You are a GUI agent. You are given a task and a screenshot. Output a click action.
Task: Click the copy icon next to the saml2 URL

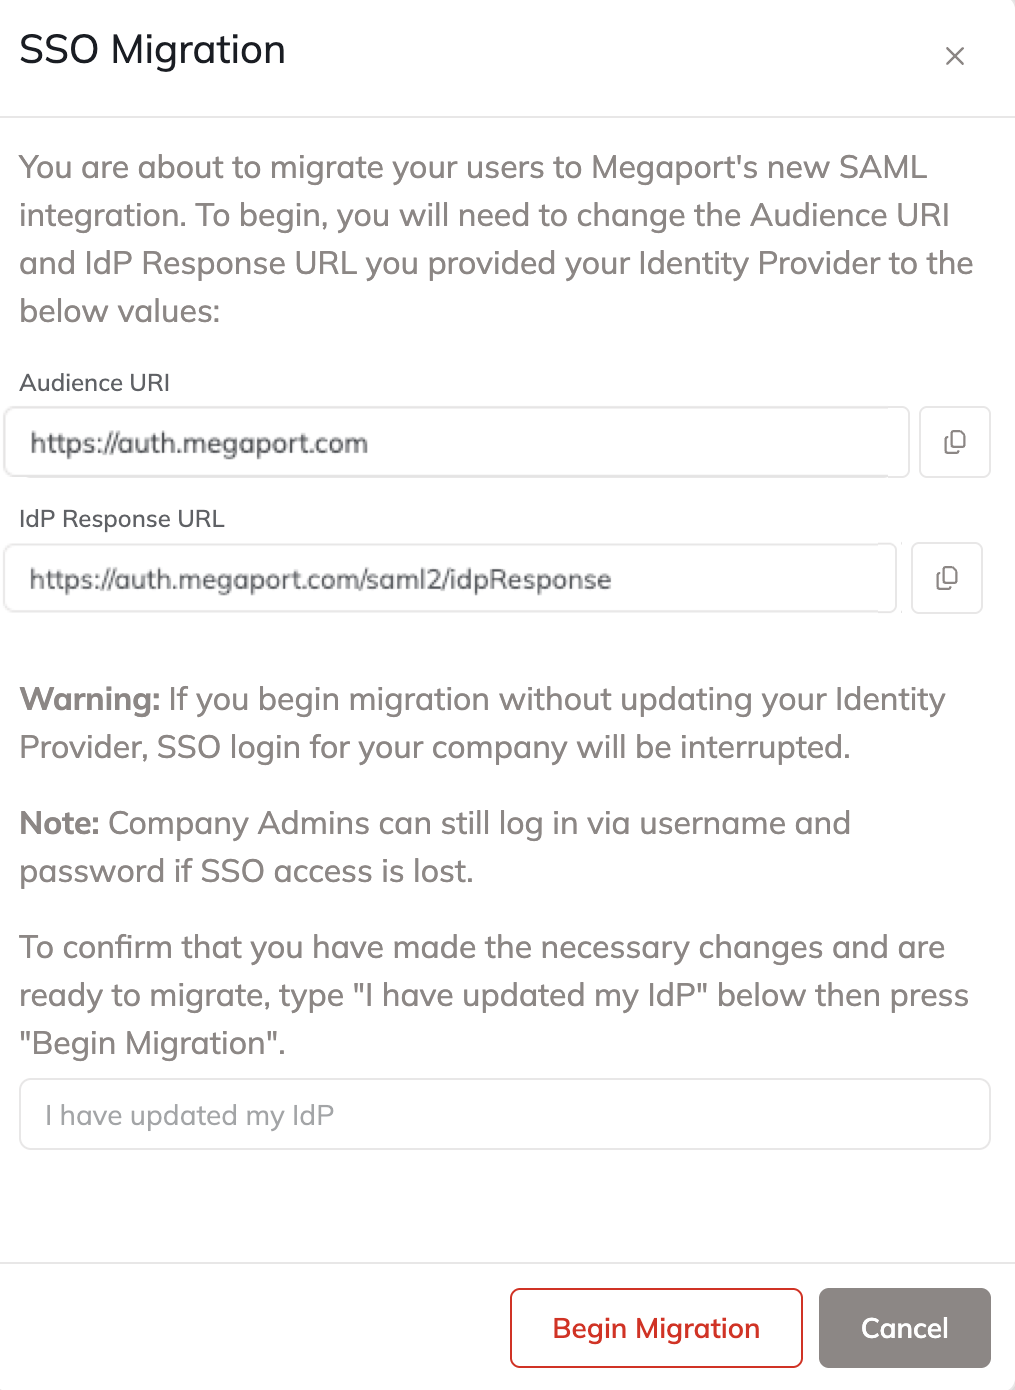(946, 578)
